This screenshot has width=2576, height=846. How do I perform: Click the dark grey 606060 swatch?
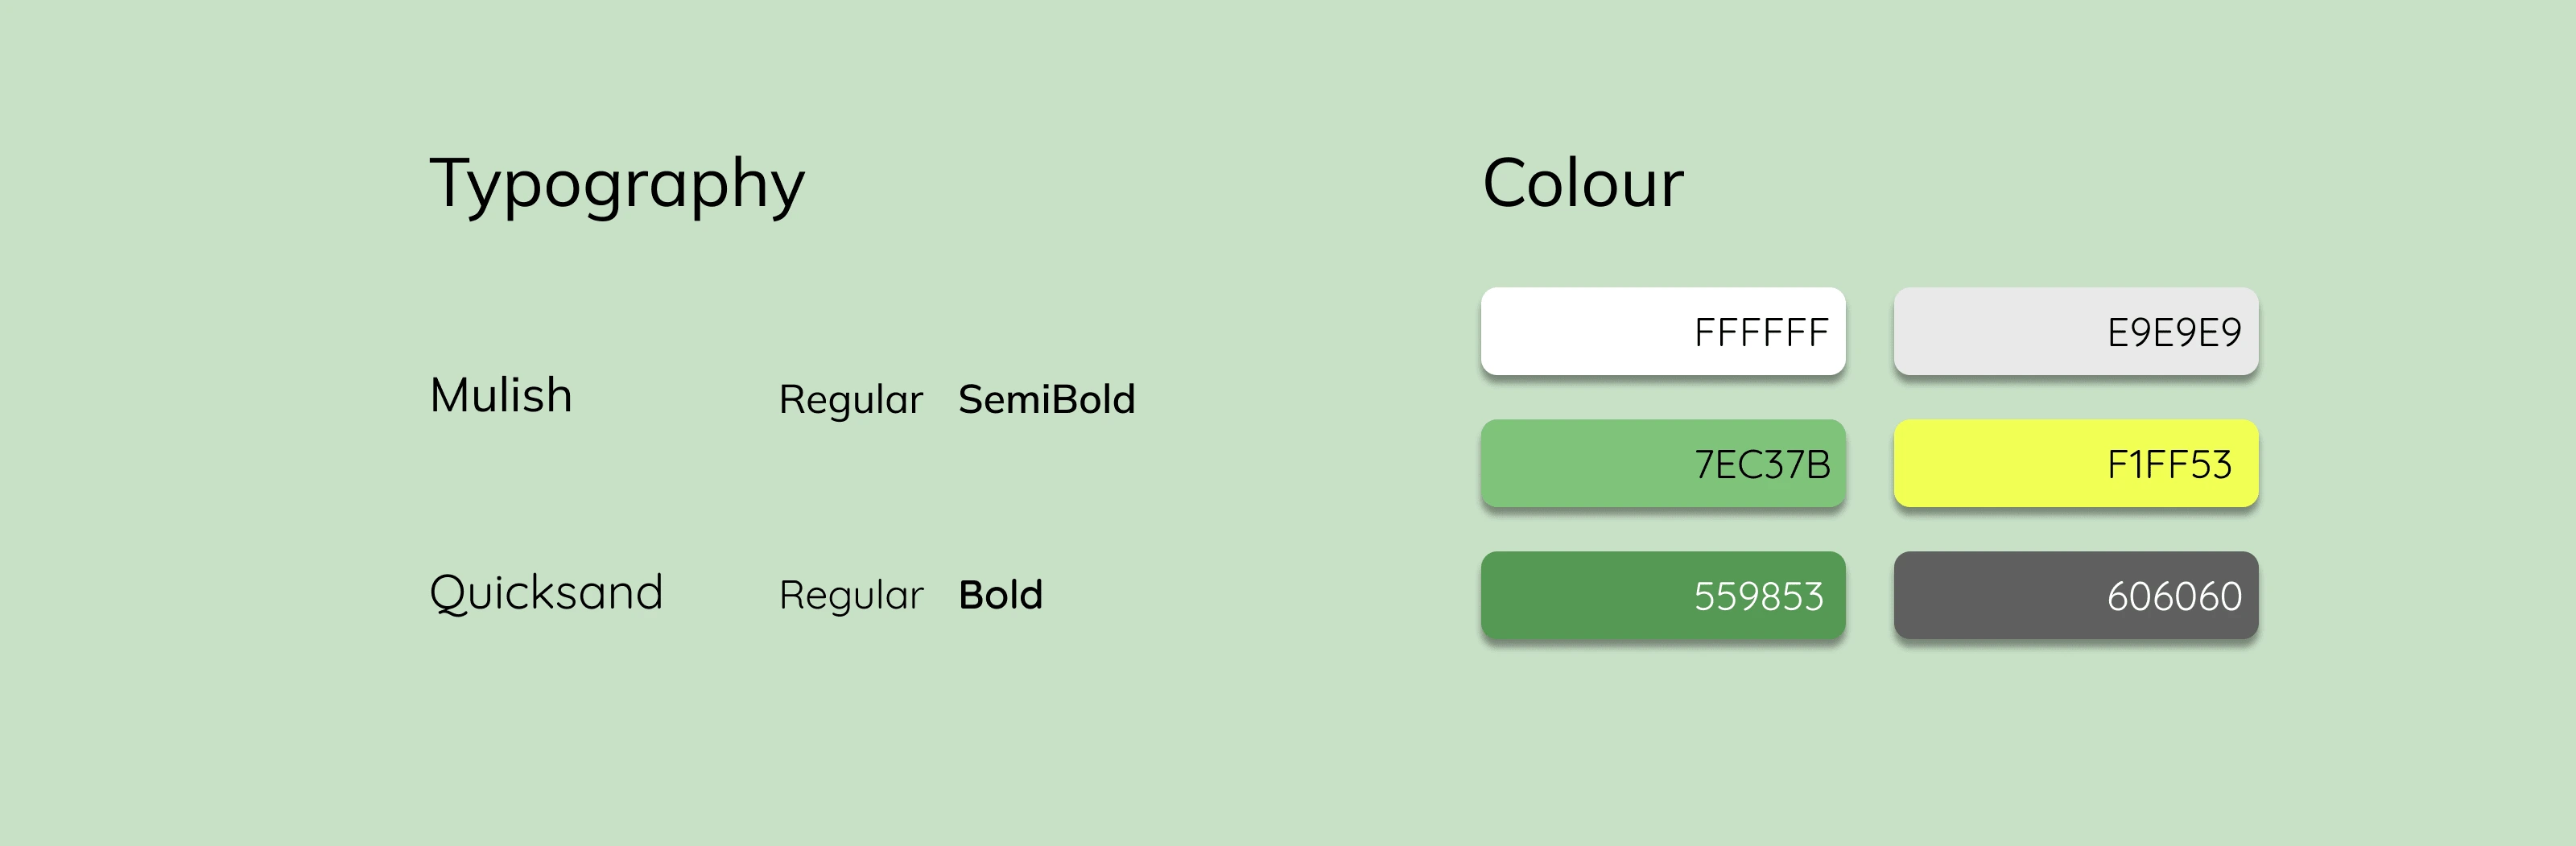[x=2076, y=595]
